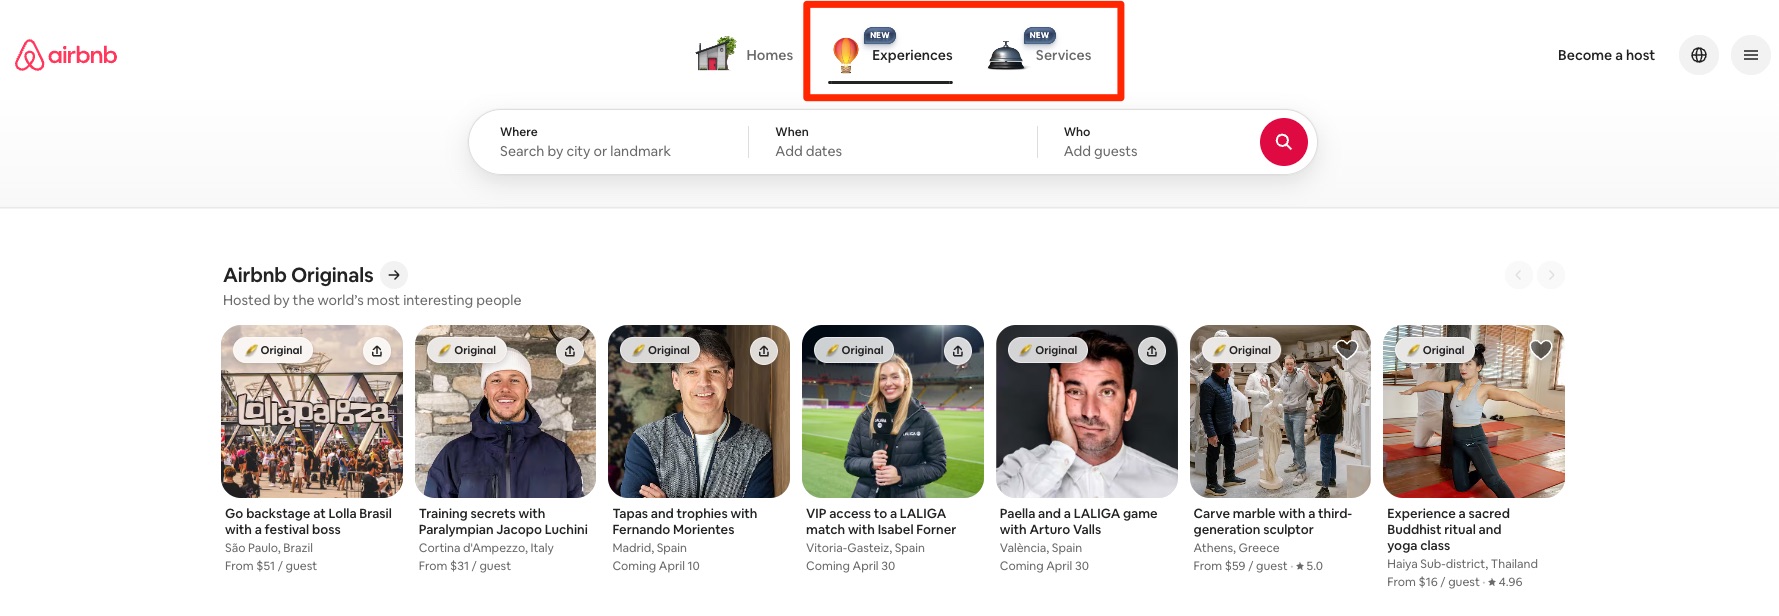This screenshot has width=1779, height=616.
Task: Share the Arturo Valls paella experience
Action: [x=1152, y=351]
